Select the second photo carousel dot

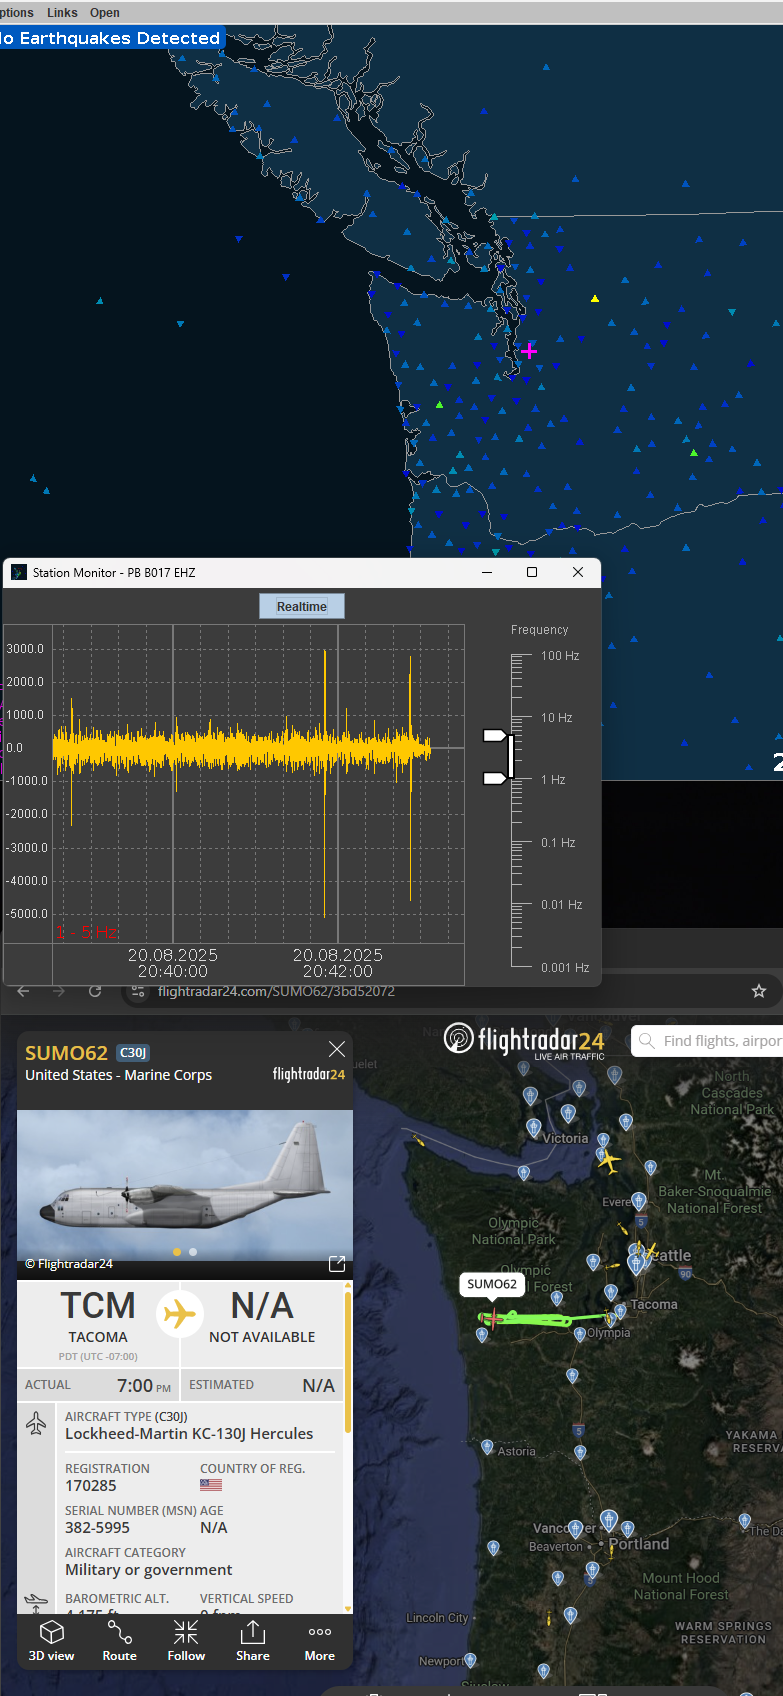point(193,1252)
